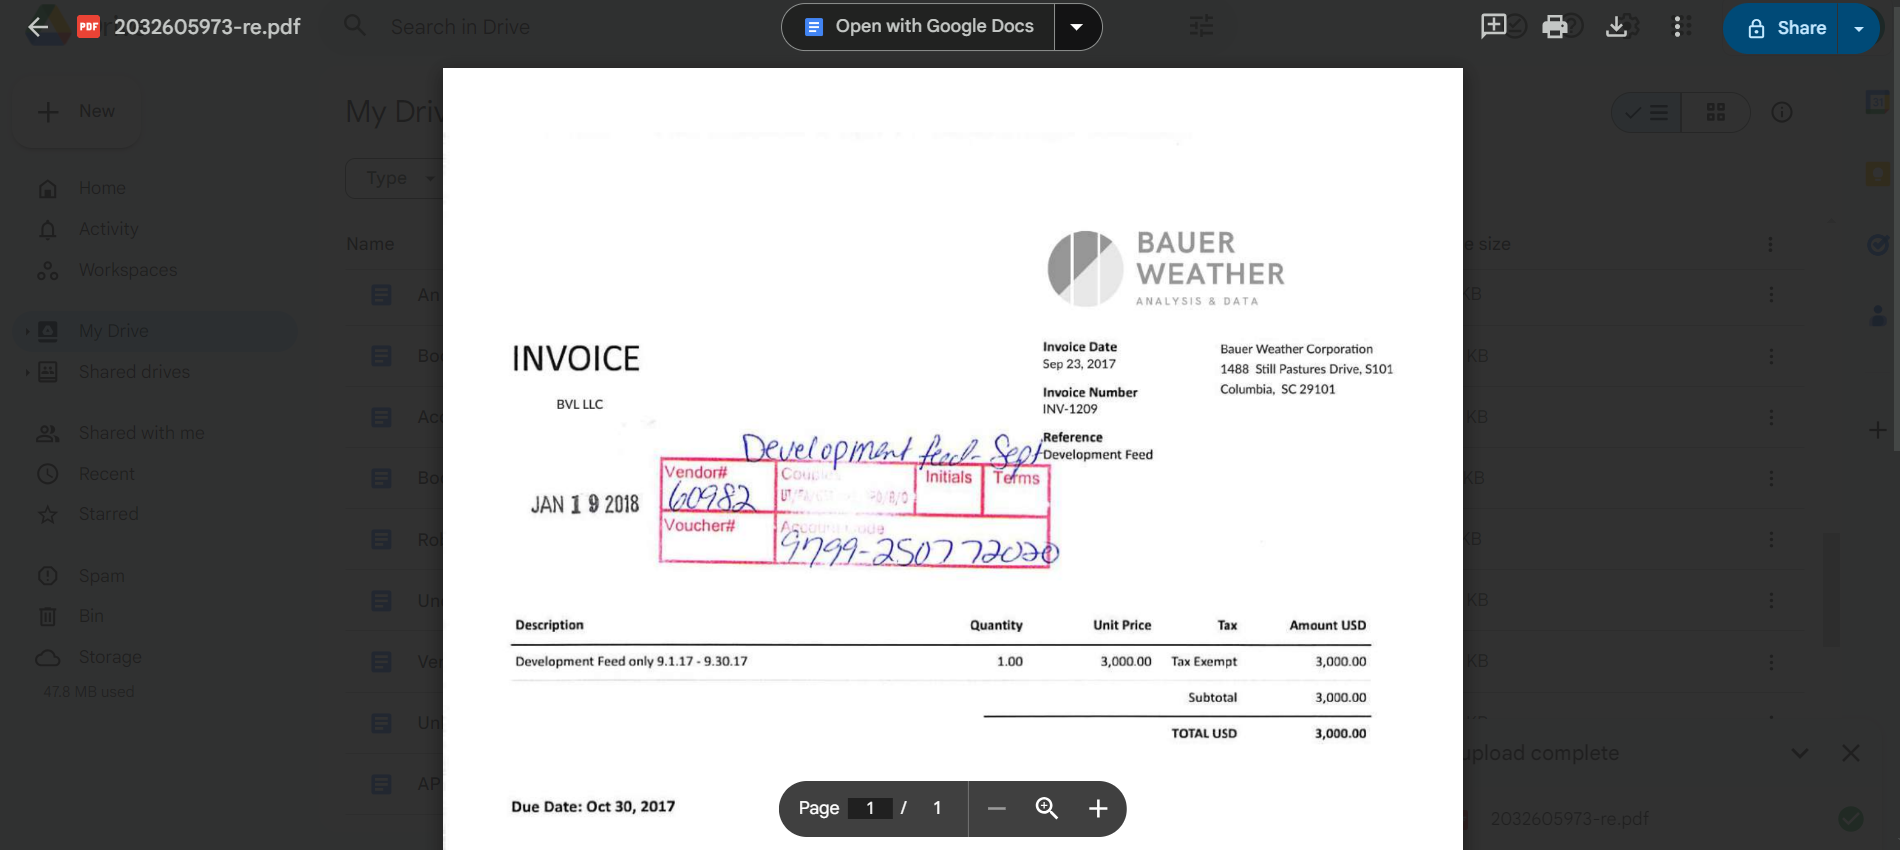The width and height of the screenshot is (1900, 850).
Task: Click the Type filter dropdown
Action: point(395,178)
